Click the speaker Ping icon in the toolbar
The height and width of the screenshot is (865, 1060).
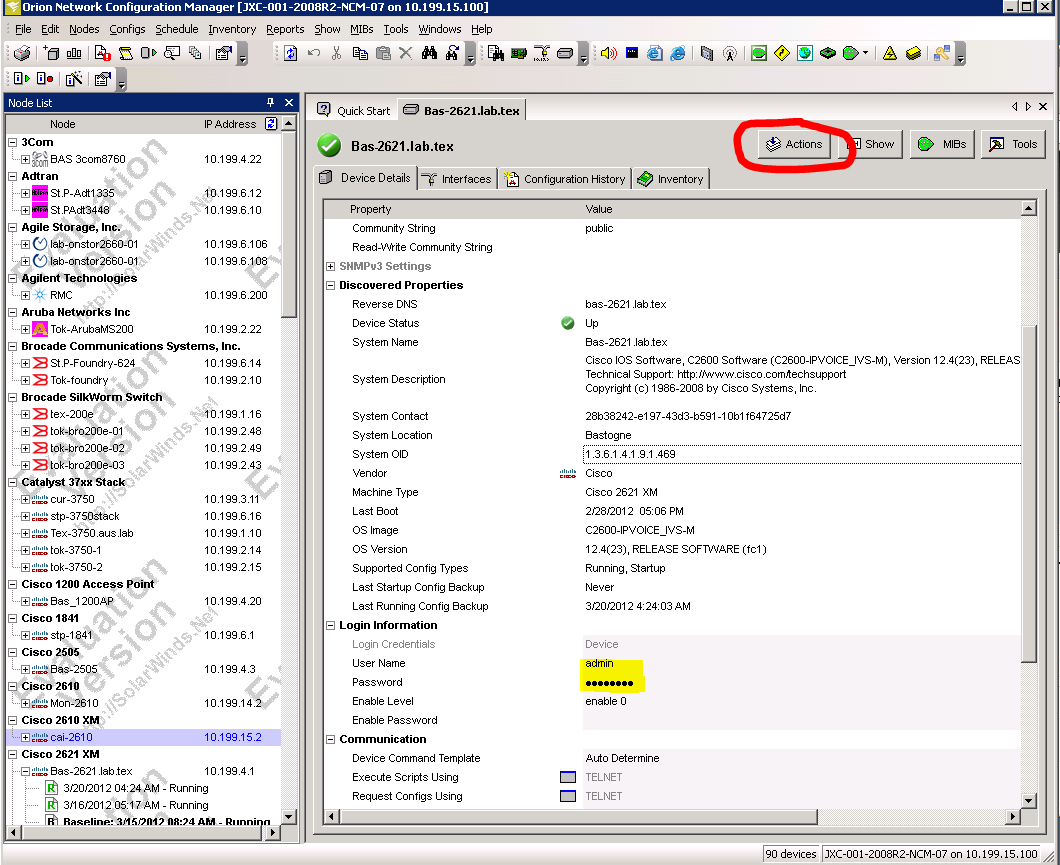[x=608, y=53]
